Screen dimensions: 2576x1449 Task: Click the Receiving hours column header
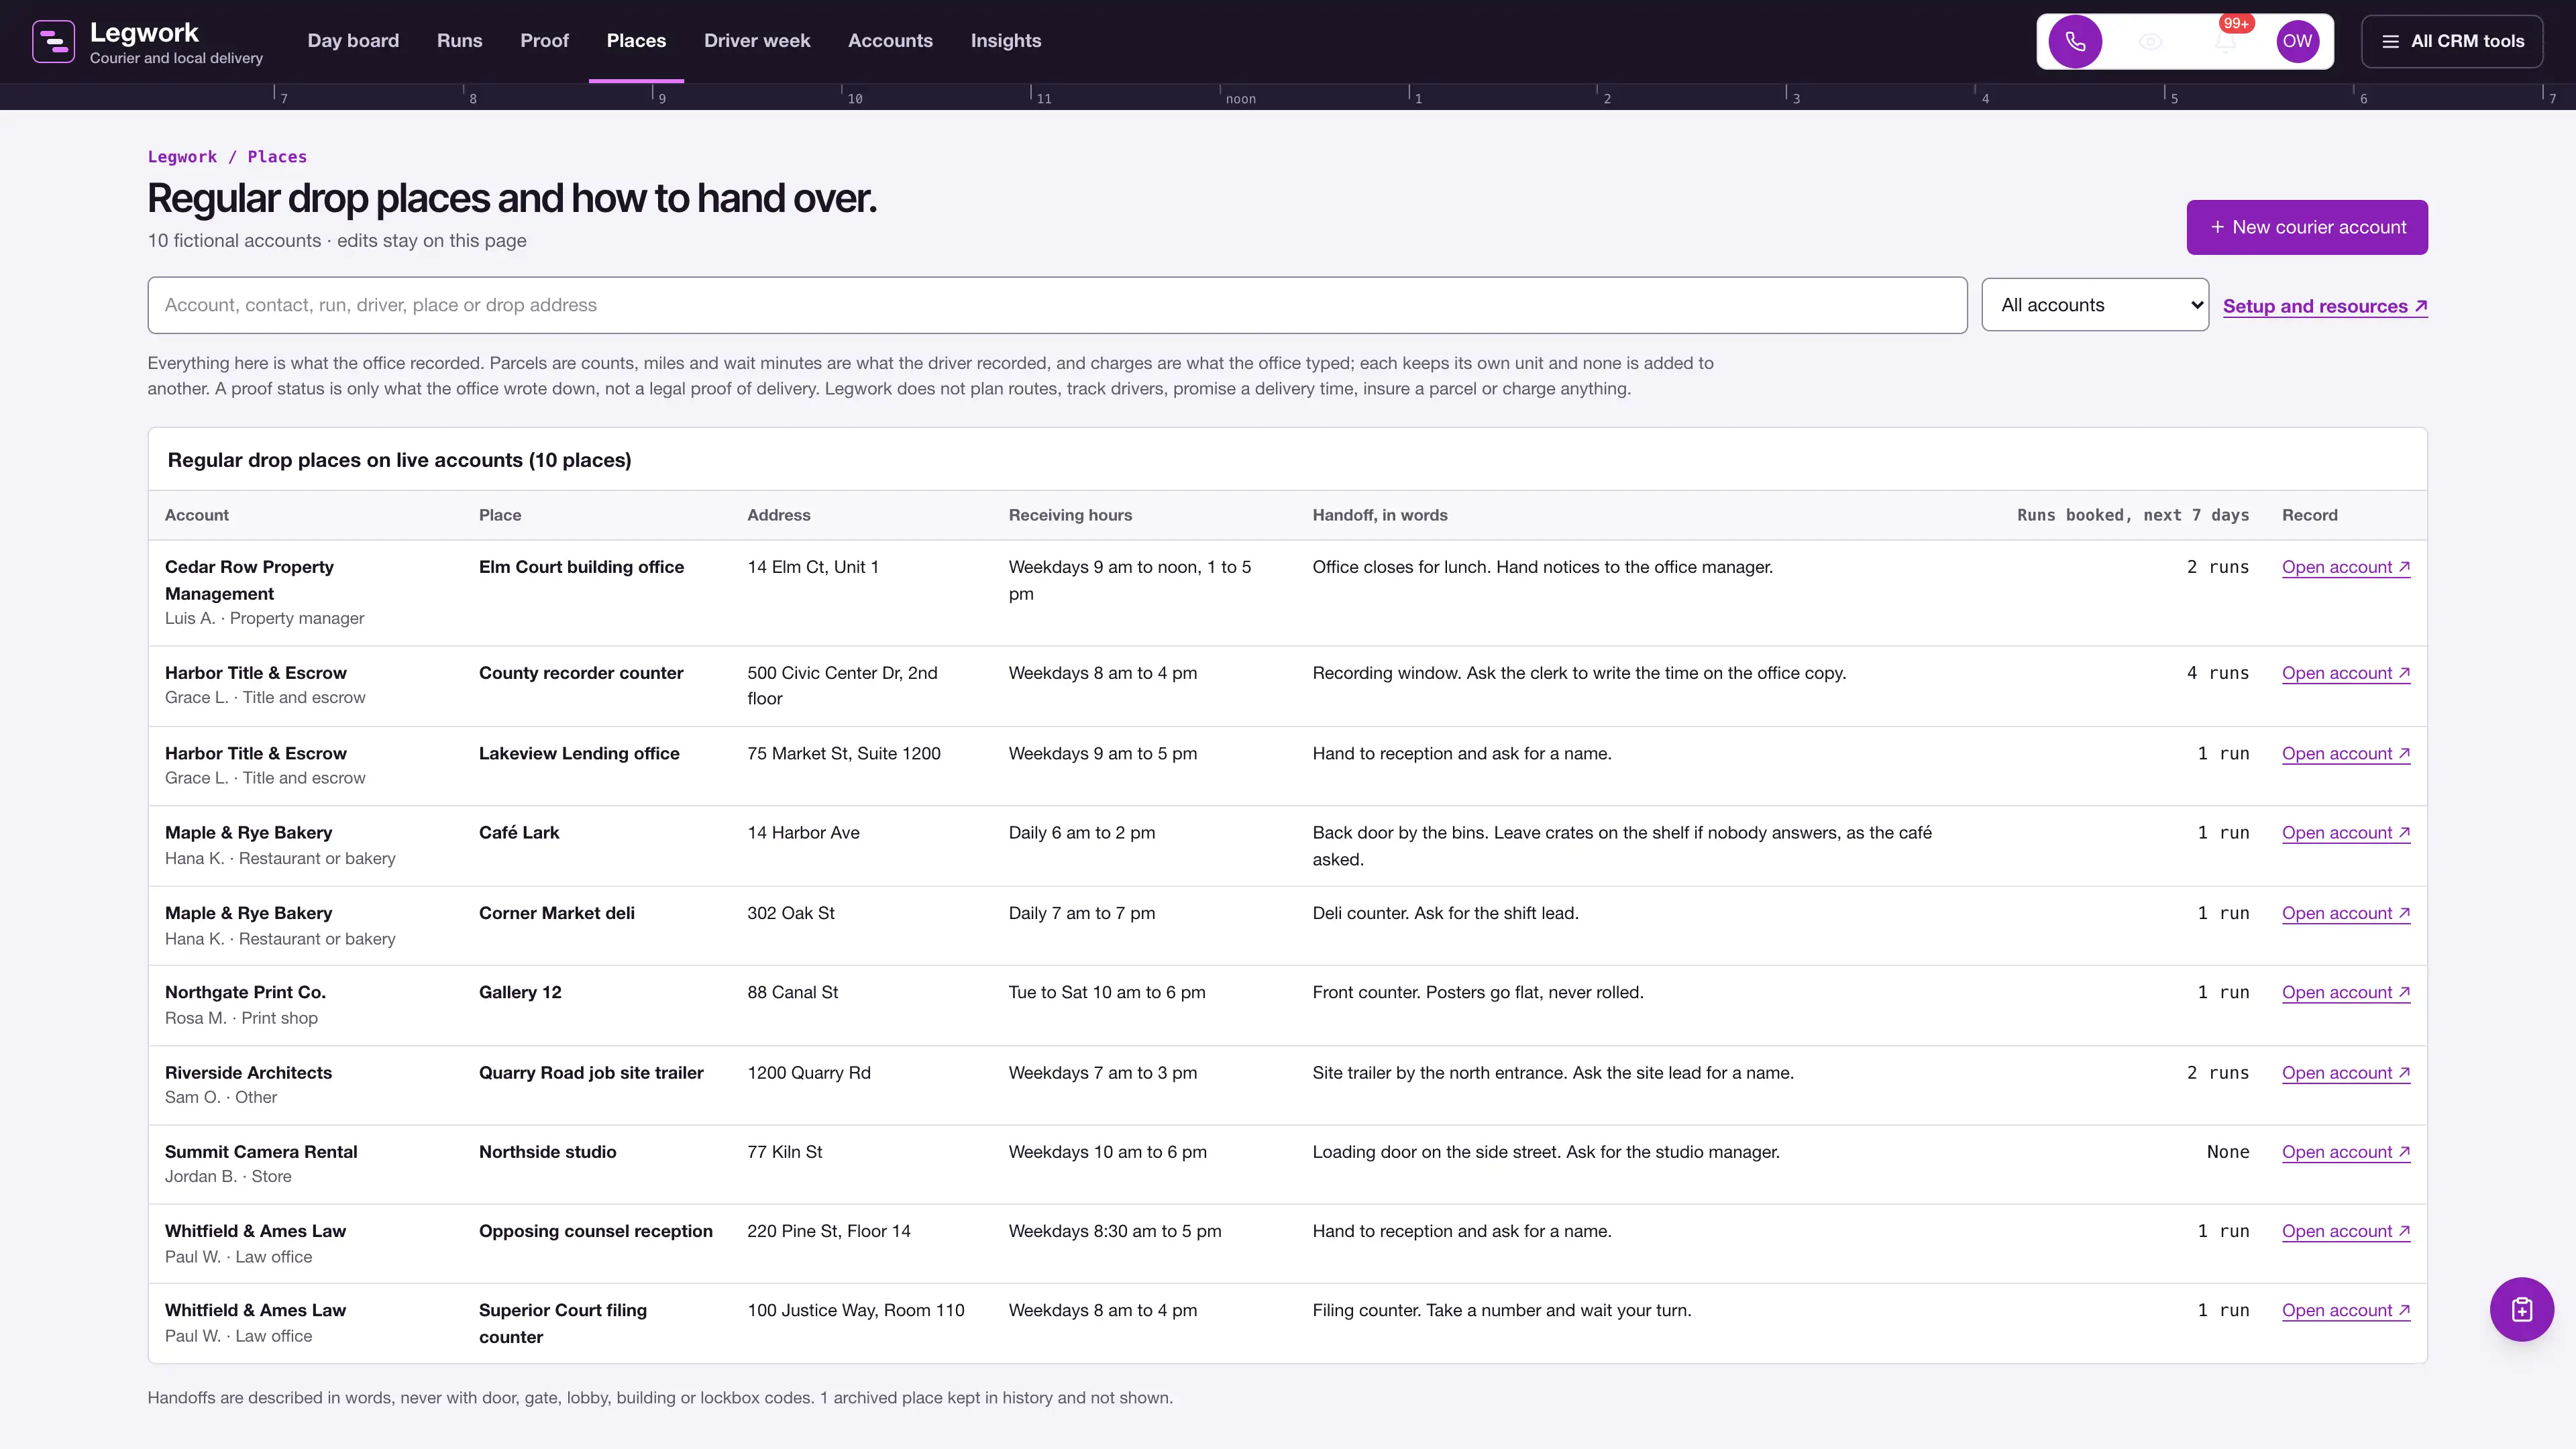click(x=1070, y=515)
